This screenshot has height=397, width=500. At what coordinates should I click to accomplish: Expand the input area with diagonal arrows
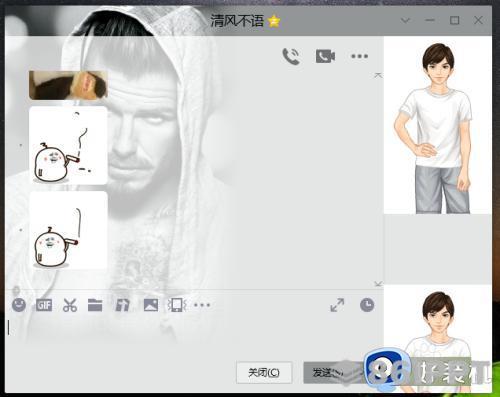coord(337,305)
